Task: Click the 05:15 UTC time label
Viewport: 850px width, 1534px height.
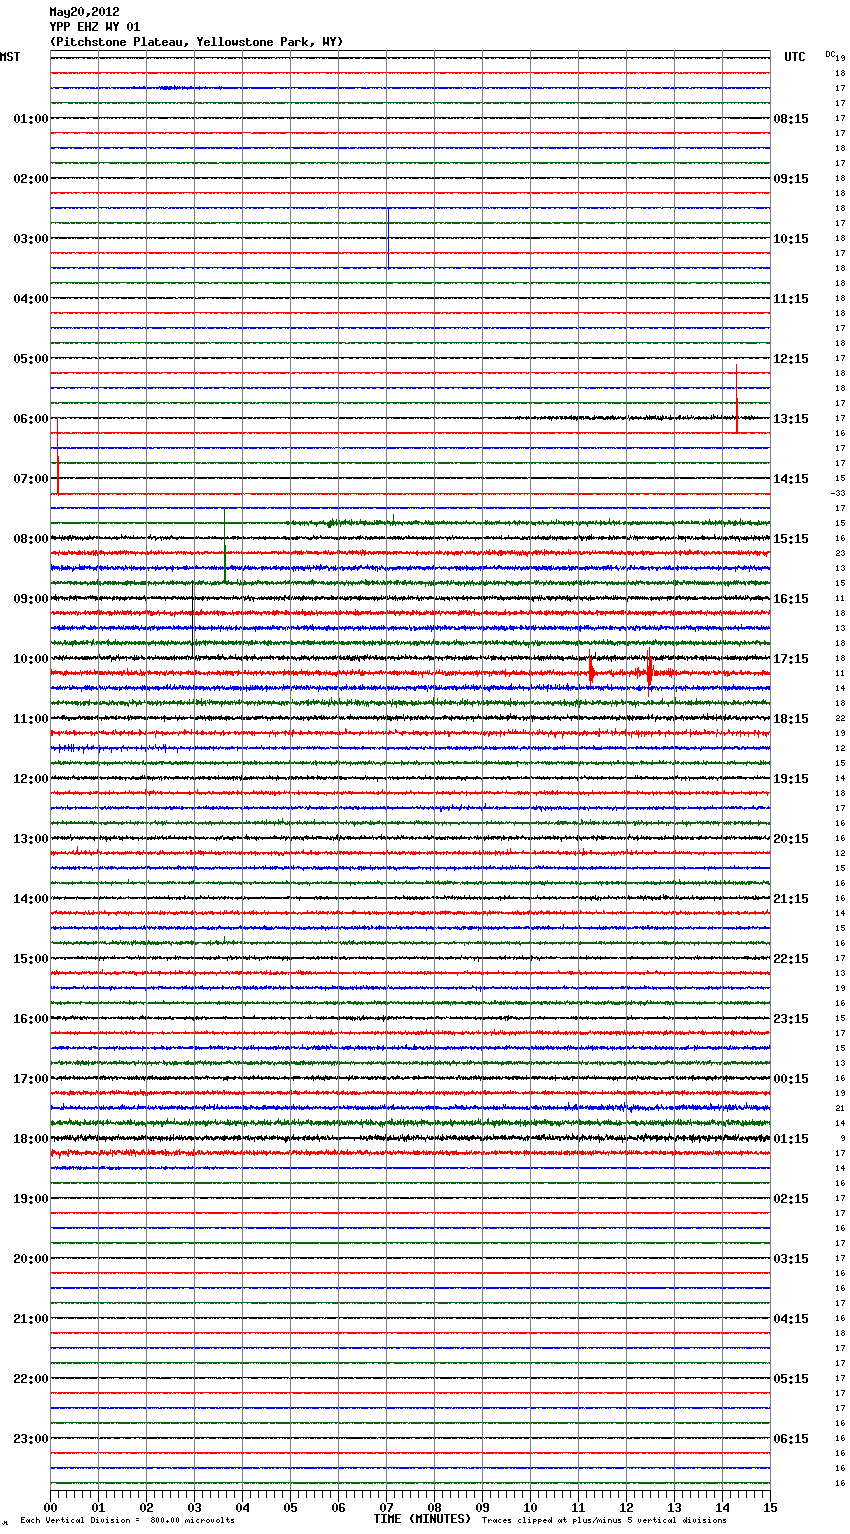Action: click(x=791, y=1379)
